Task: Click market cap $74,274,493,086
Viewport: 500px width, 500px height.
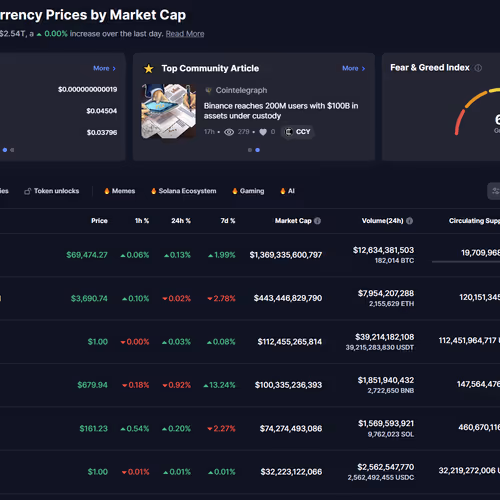Action: point(291,428)
